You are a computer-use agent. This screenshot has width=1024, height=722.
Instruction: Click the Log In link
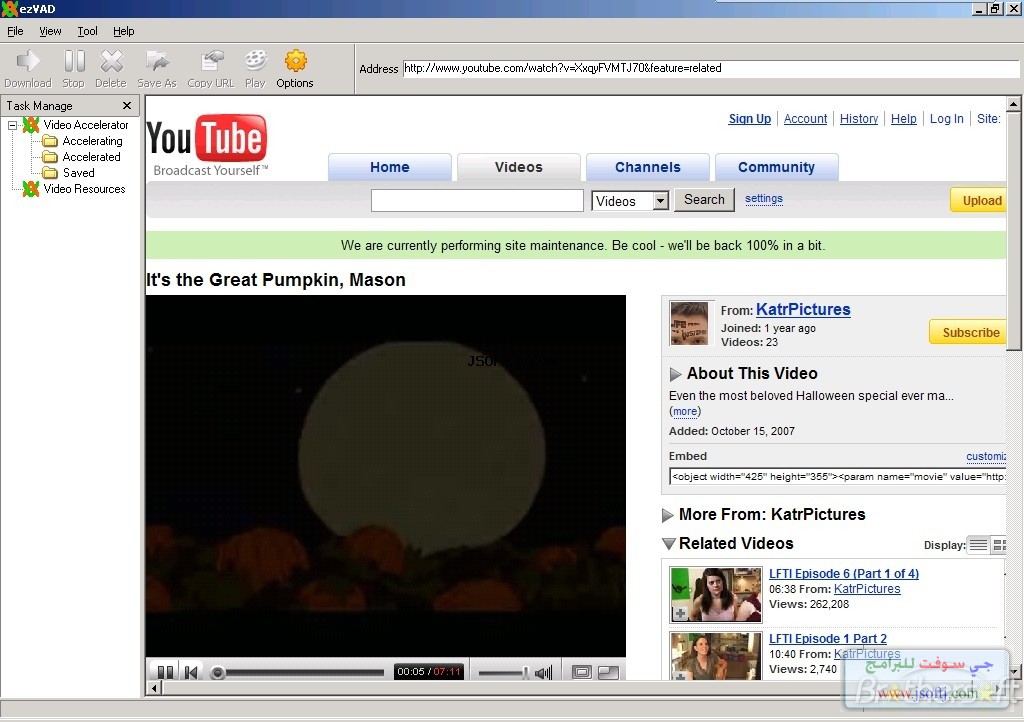pos(946,119)
